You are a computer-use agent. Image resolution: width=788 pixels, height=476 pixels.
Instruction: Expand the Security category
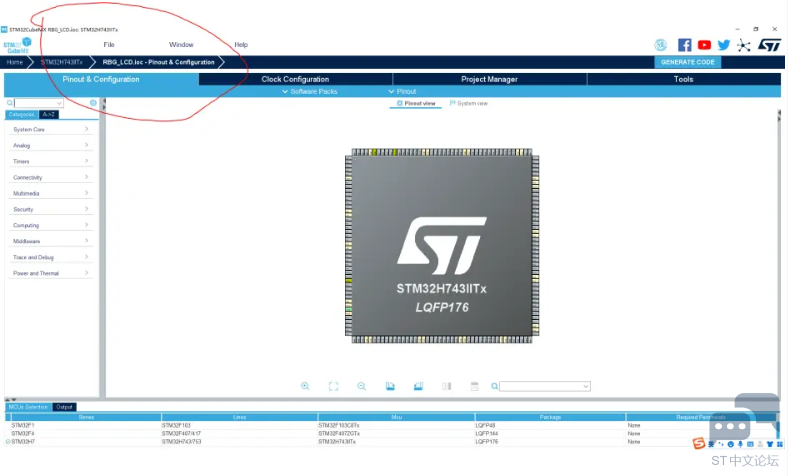[x=51, y=209]
